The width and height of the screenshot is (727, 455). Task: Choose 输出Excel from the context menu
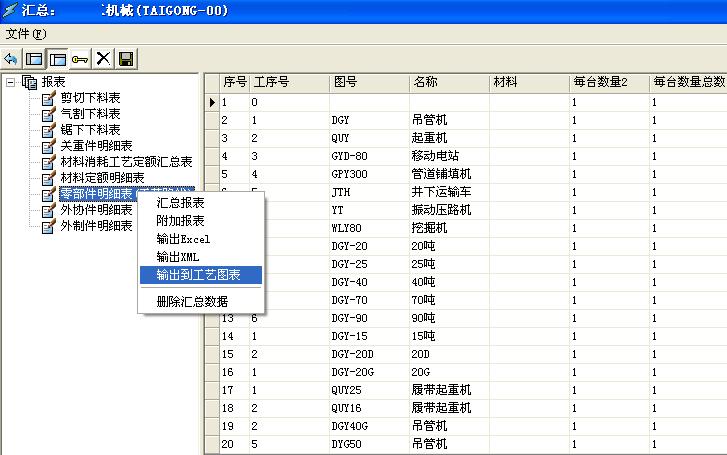click(184, 239)
